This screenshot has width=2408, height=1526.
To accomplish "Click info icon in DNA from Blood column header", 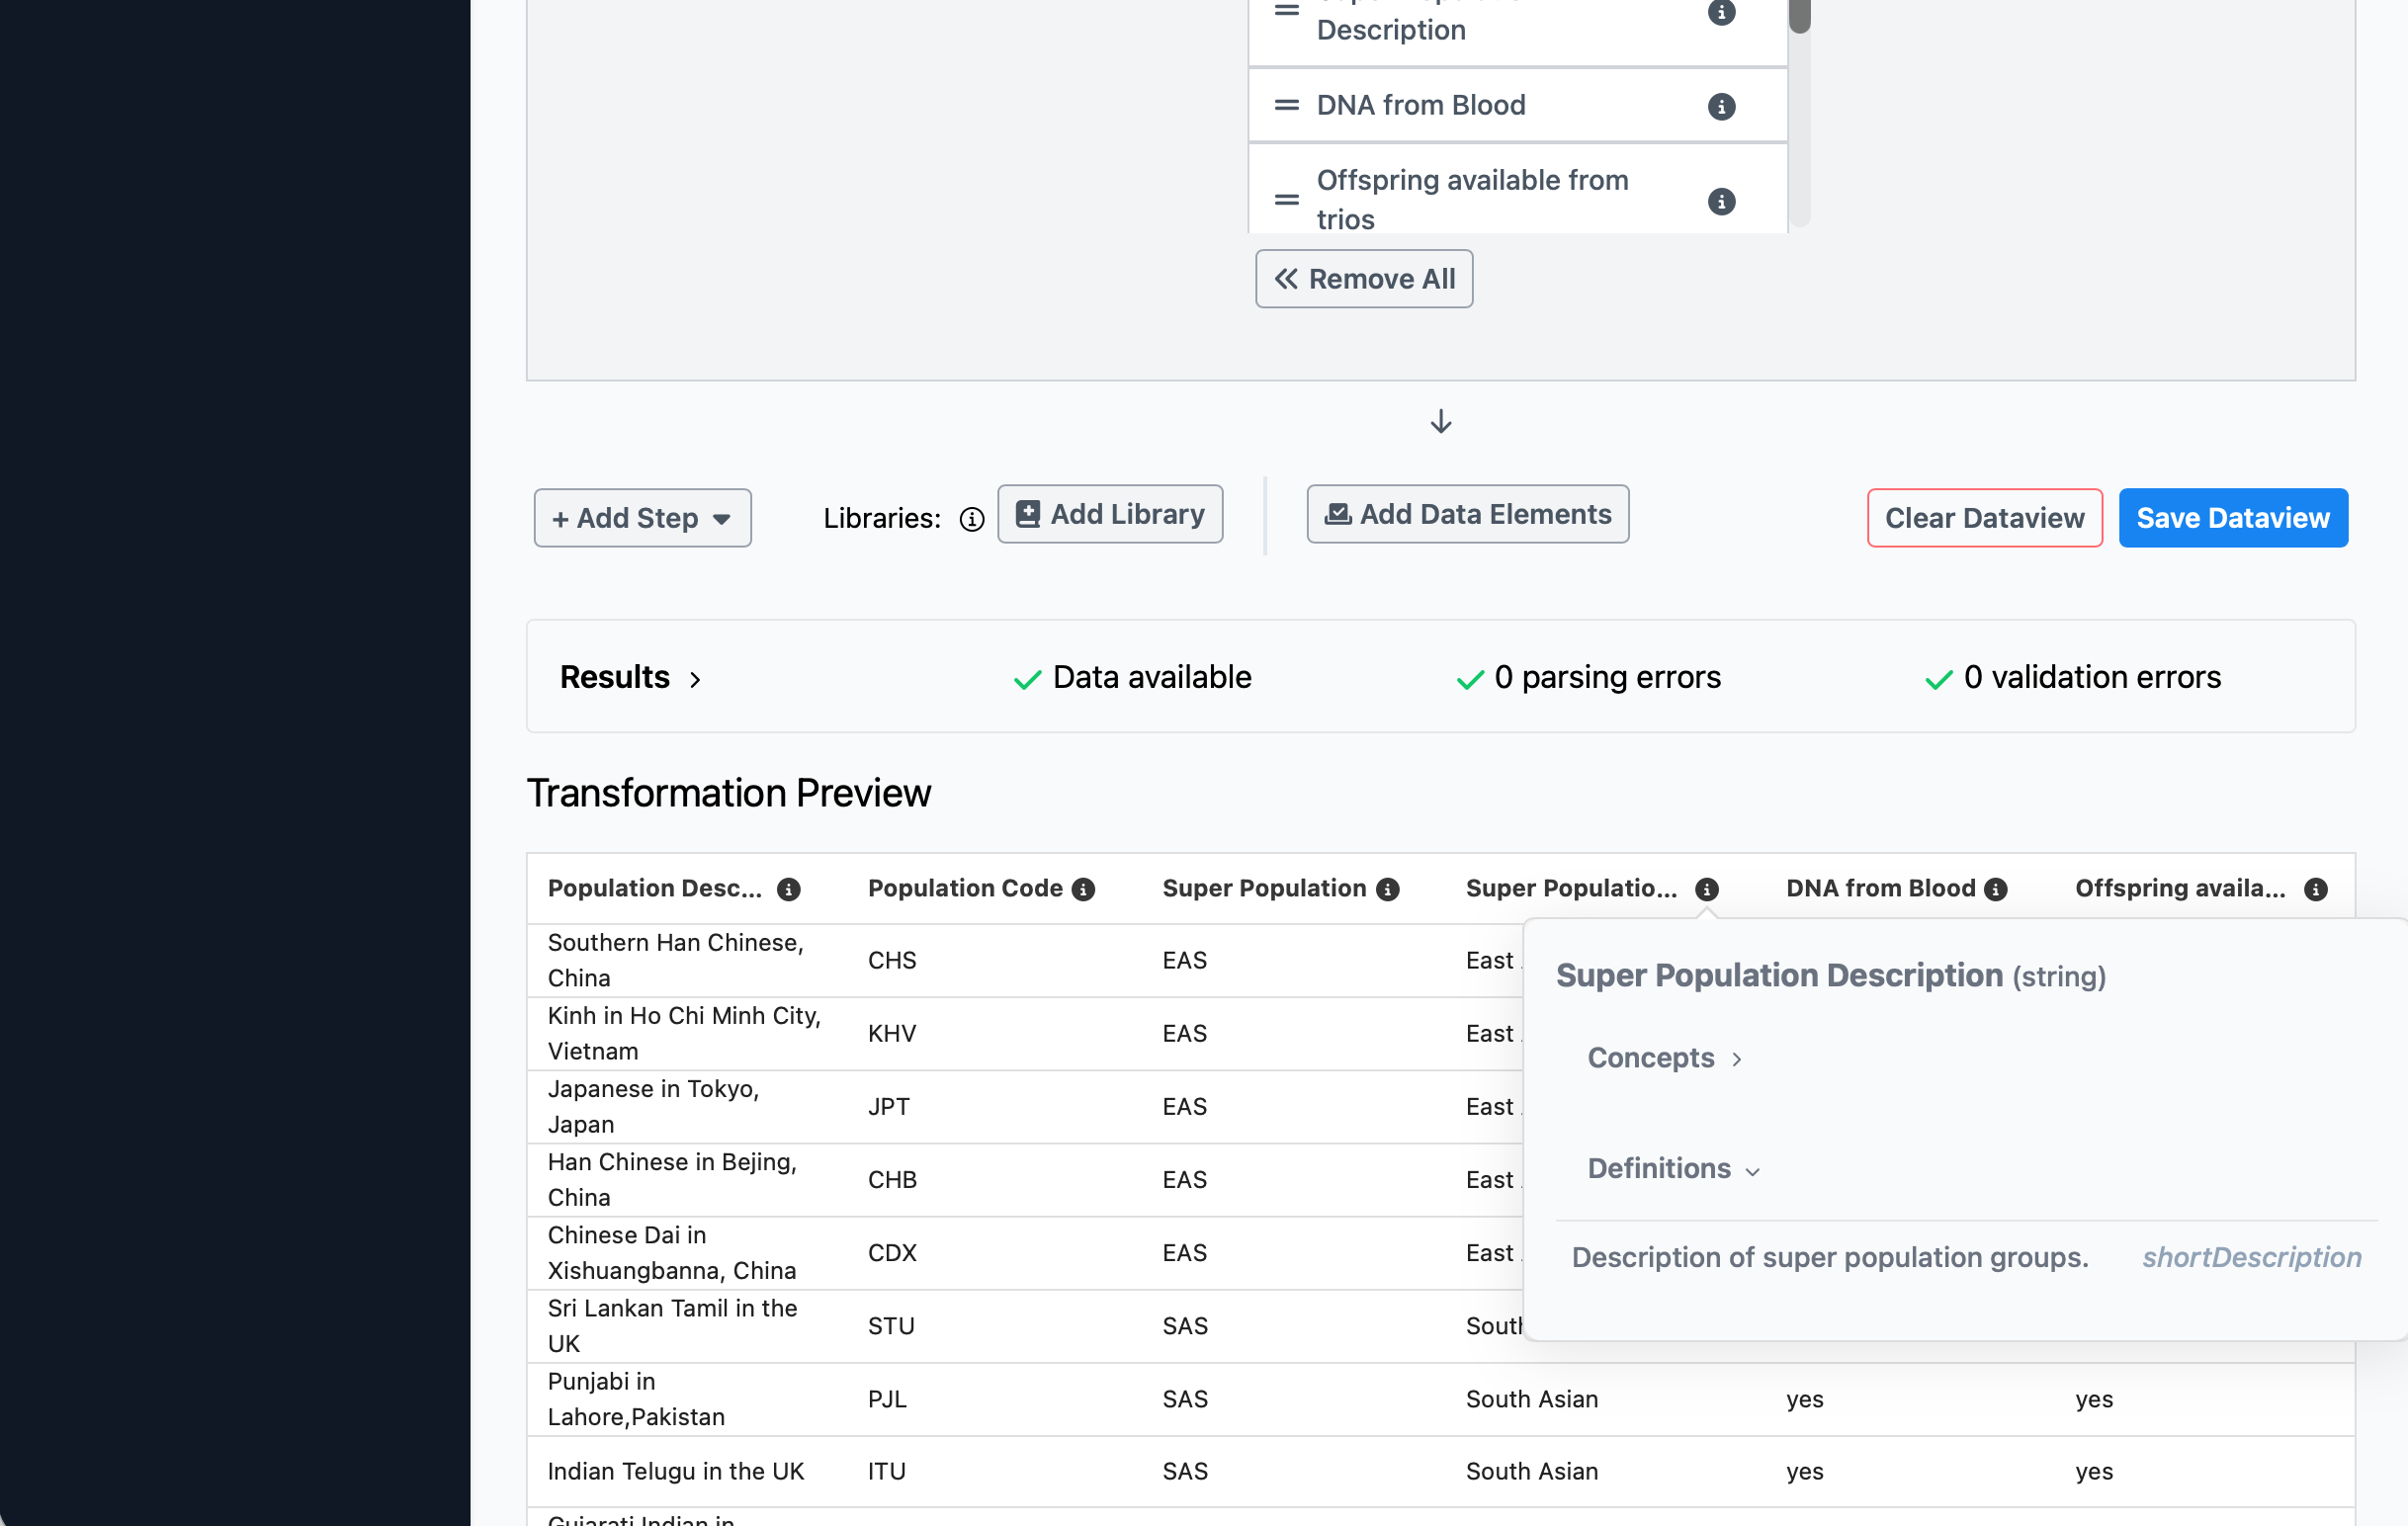I will click(1995, 889).
